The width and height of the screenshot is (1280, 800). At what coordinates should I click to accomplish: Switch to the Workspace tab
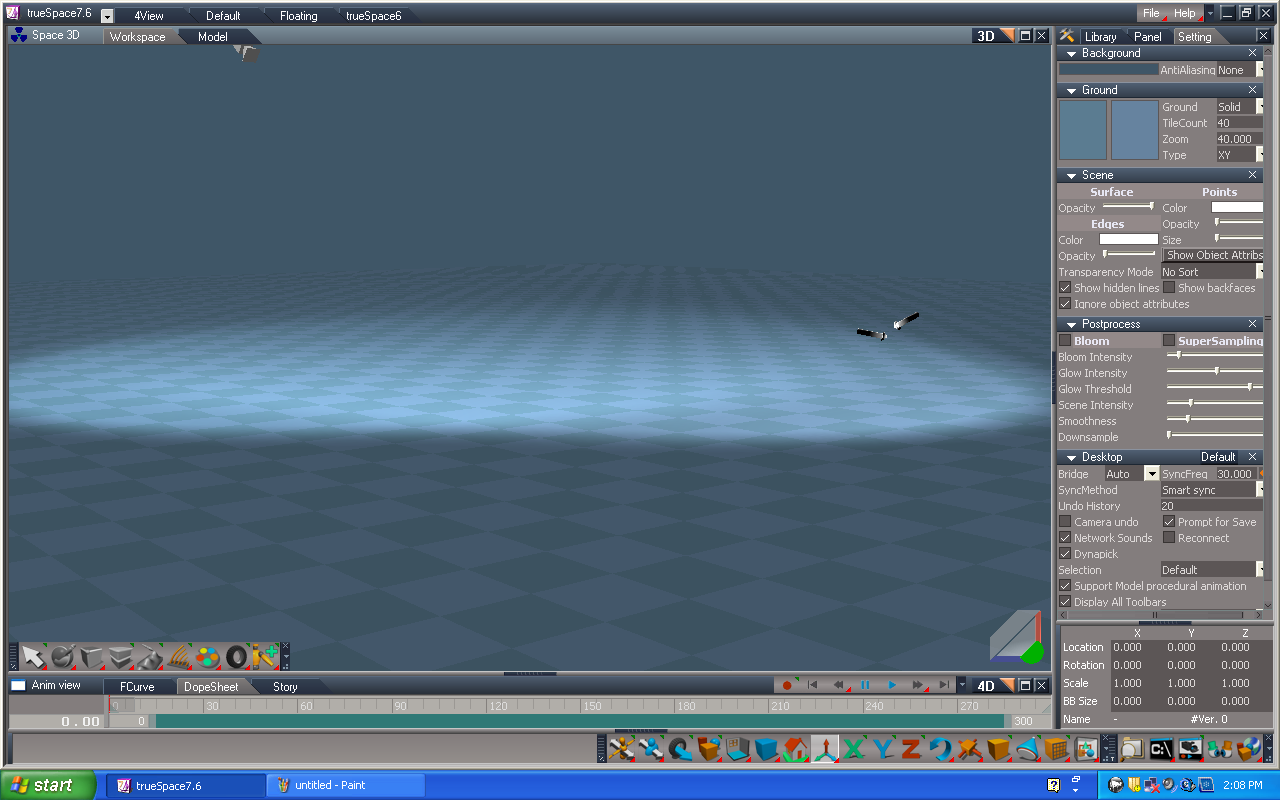pos(137,36)
